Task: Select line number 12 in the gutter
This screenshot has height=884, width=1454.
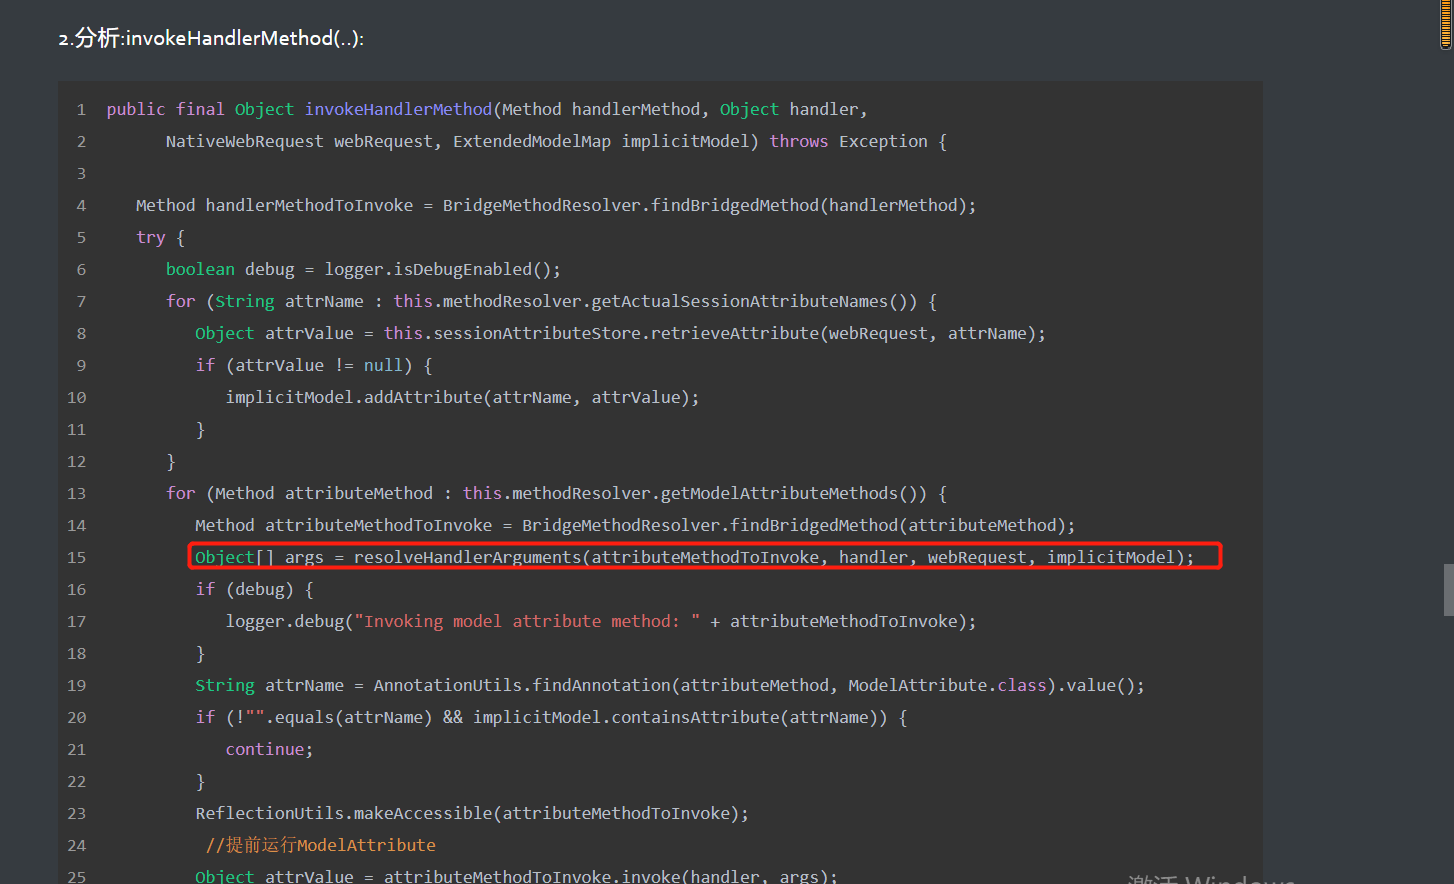Action: click(77, 461)
